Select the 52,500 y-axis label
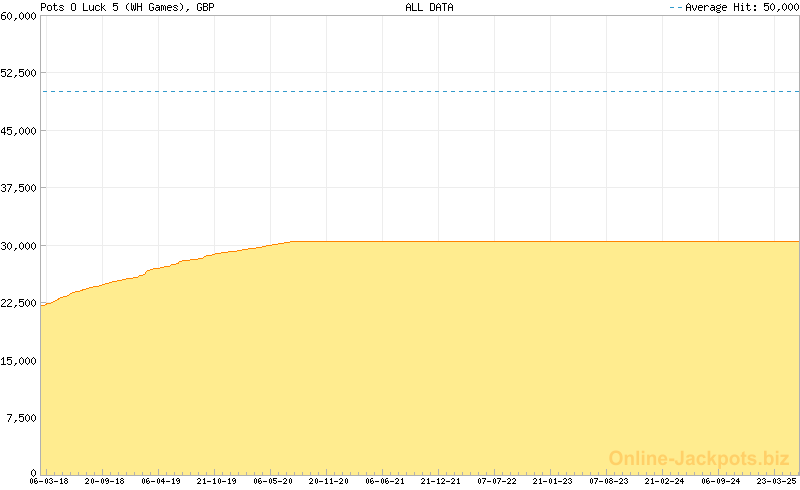Viewport: 800px width, 490px height. coord(19,73)
